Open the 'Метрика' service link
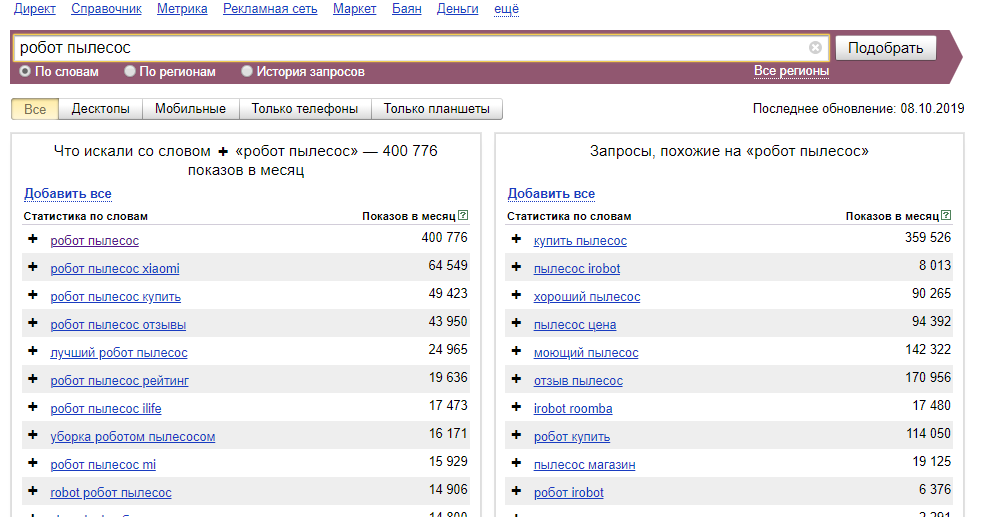 tap(182, 9)
